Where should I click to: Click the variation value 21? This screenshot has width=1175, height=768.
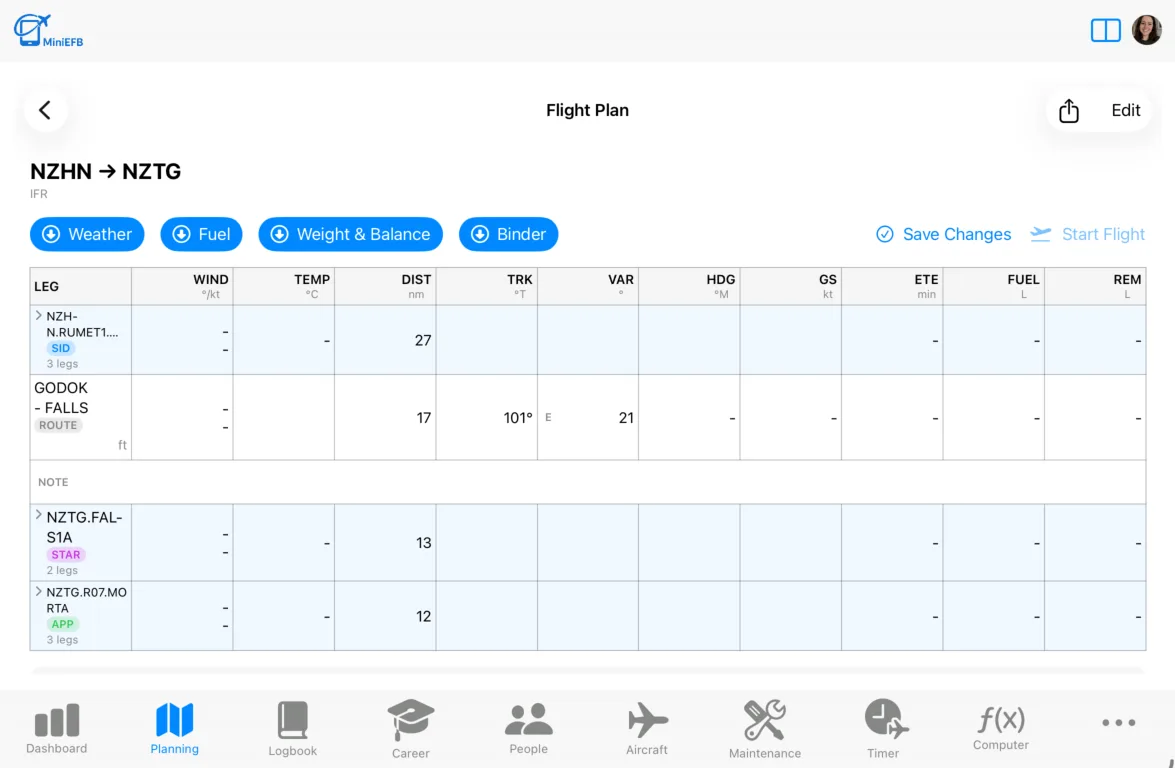(x=626, y=418)
